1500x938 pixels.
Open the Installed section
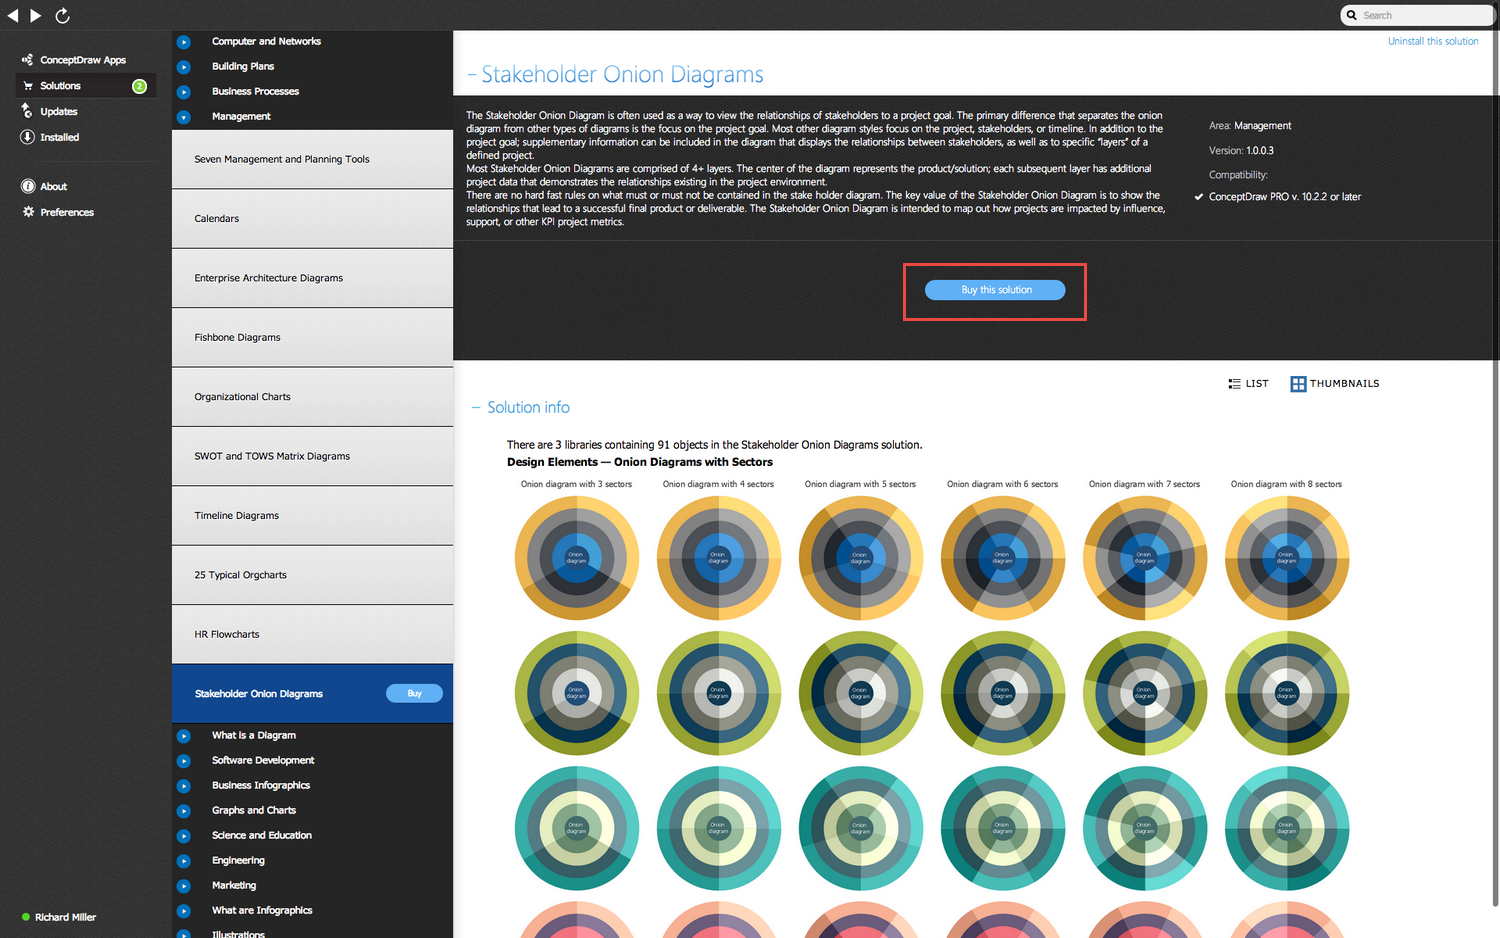point(59,137)
